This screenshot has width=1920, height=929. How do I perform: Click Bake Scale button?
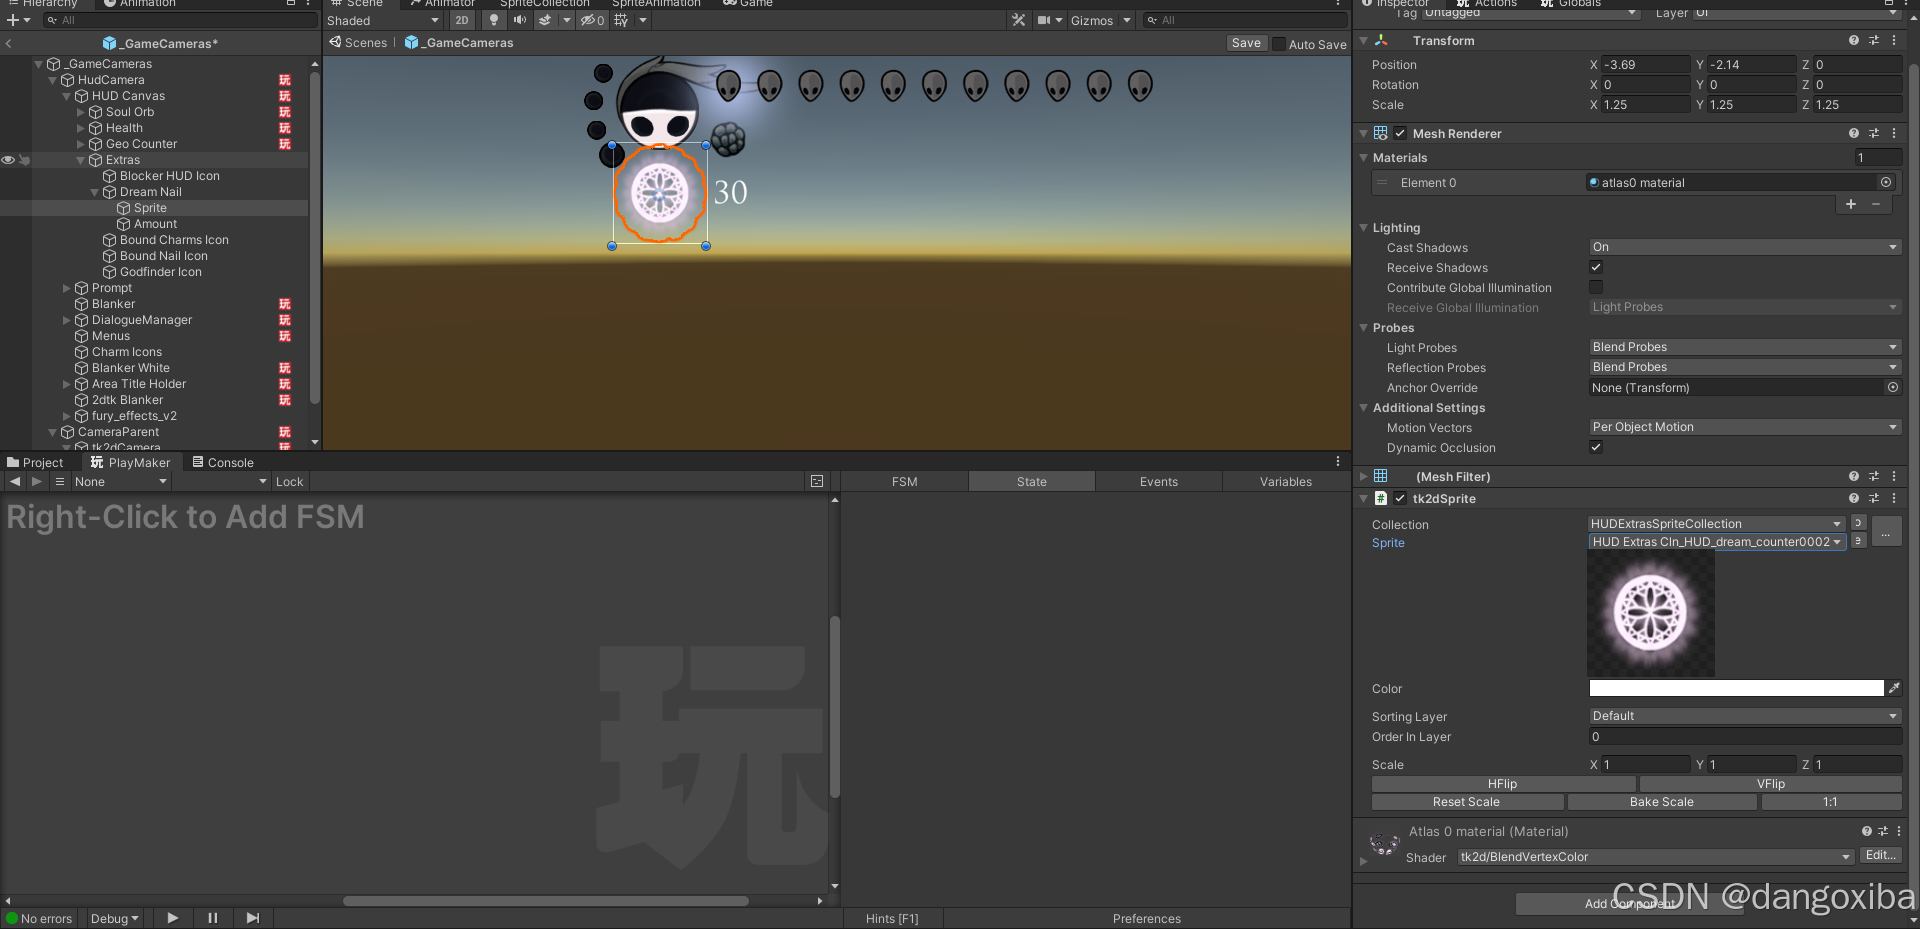(x=1662, y=802)
